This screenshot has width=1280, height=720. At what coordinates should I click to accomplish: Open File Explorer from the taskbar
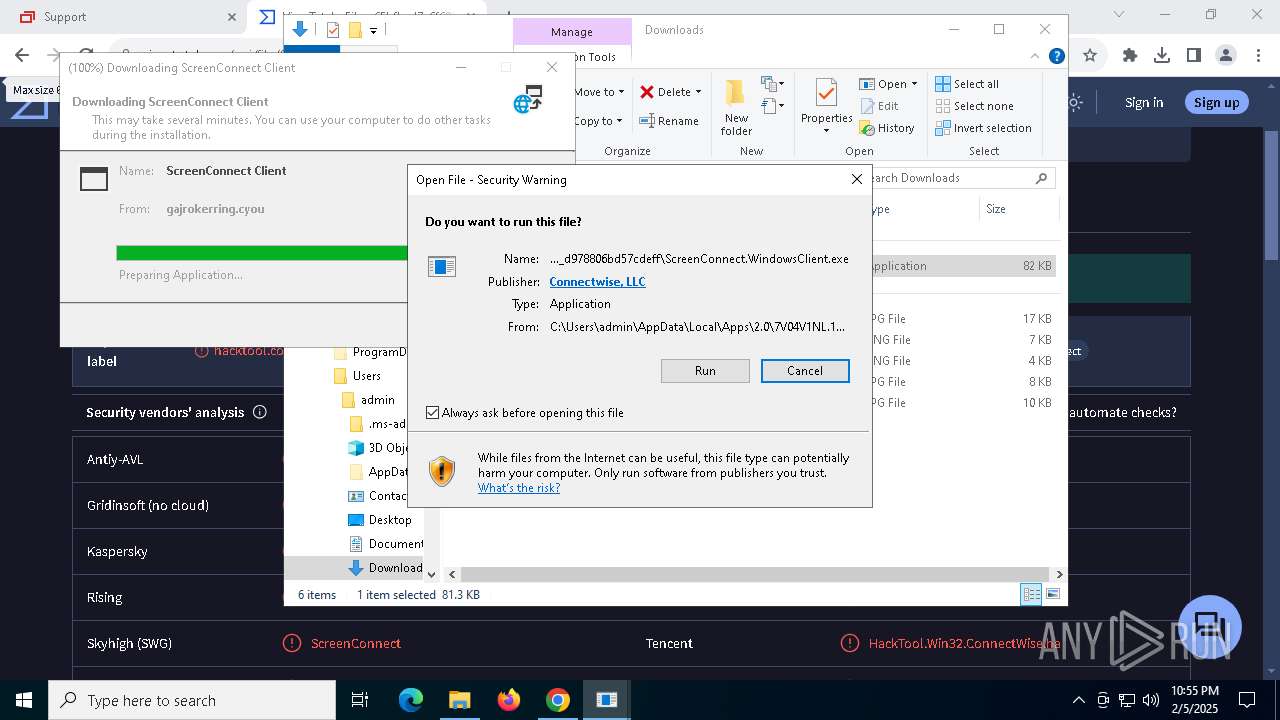point(460,700)
